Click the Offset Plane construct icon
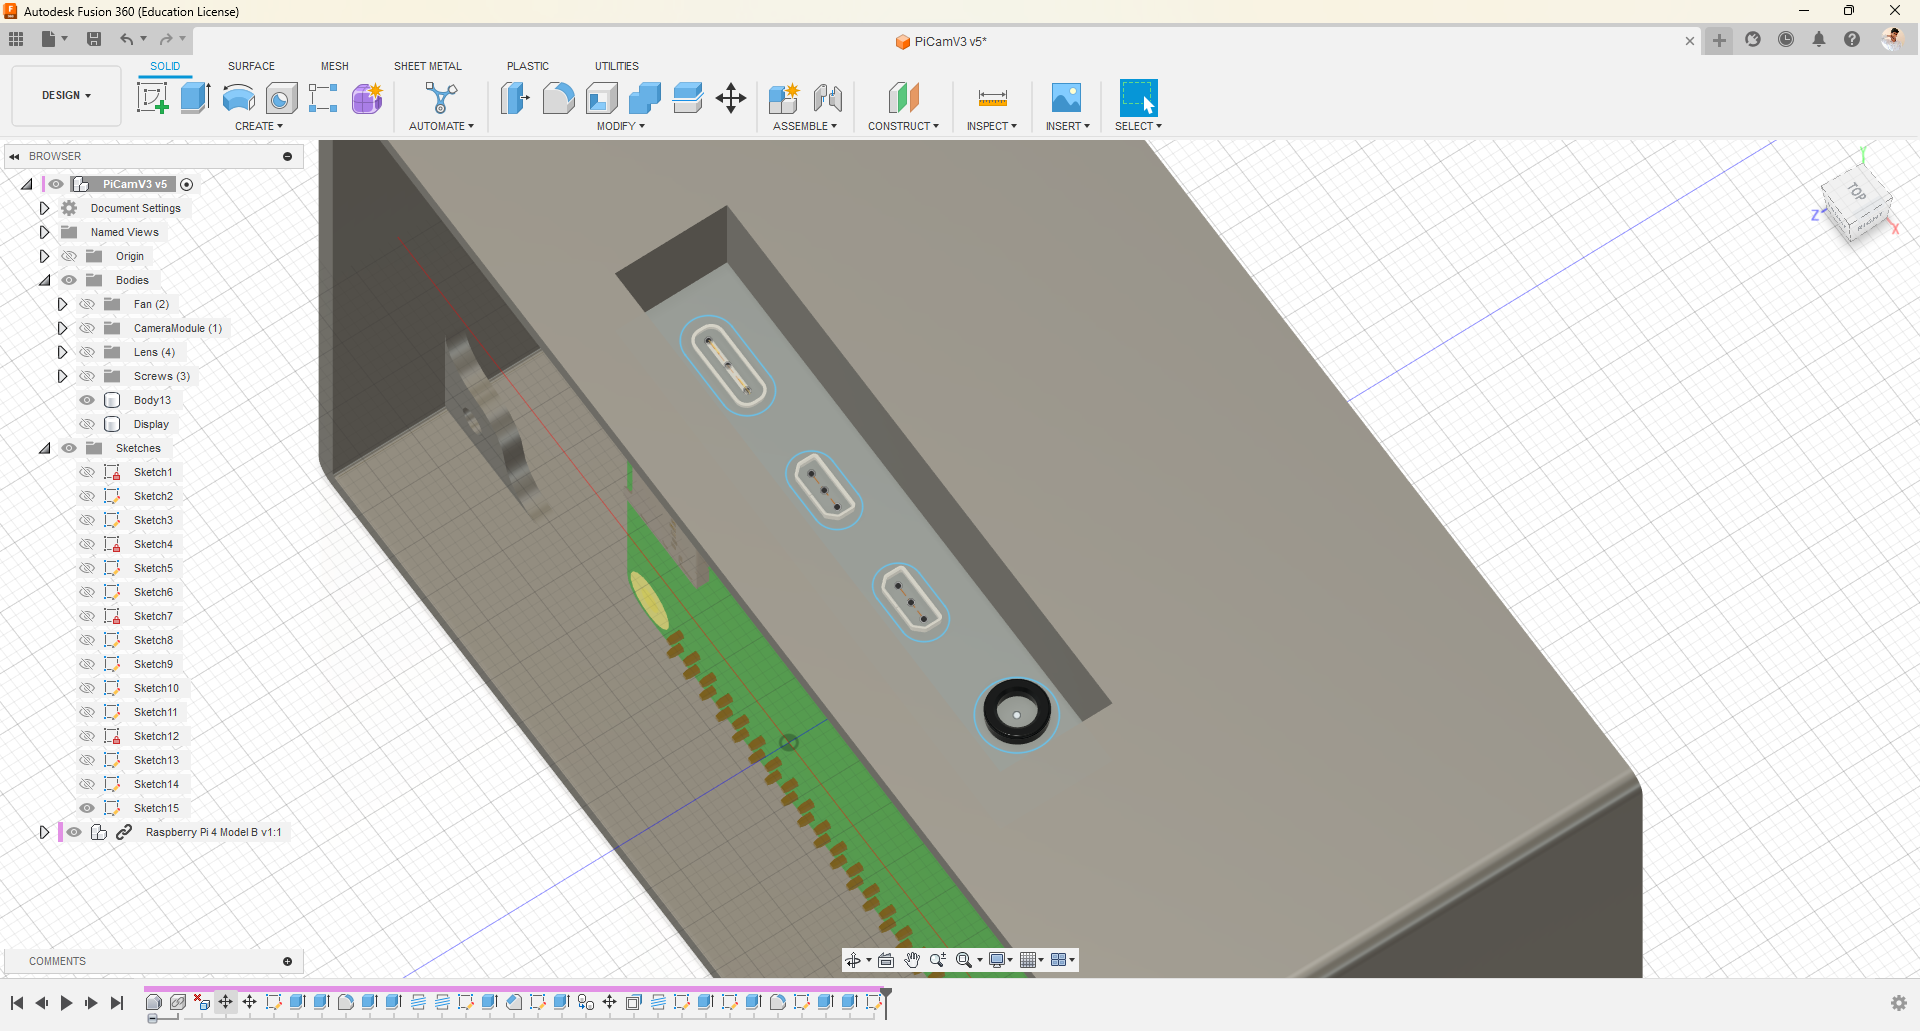The width and height of the screenshot is (1920, 1031). tap(903, 98)
